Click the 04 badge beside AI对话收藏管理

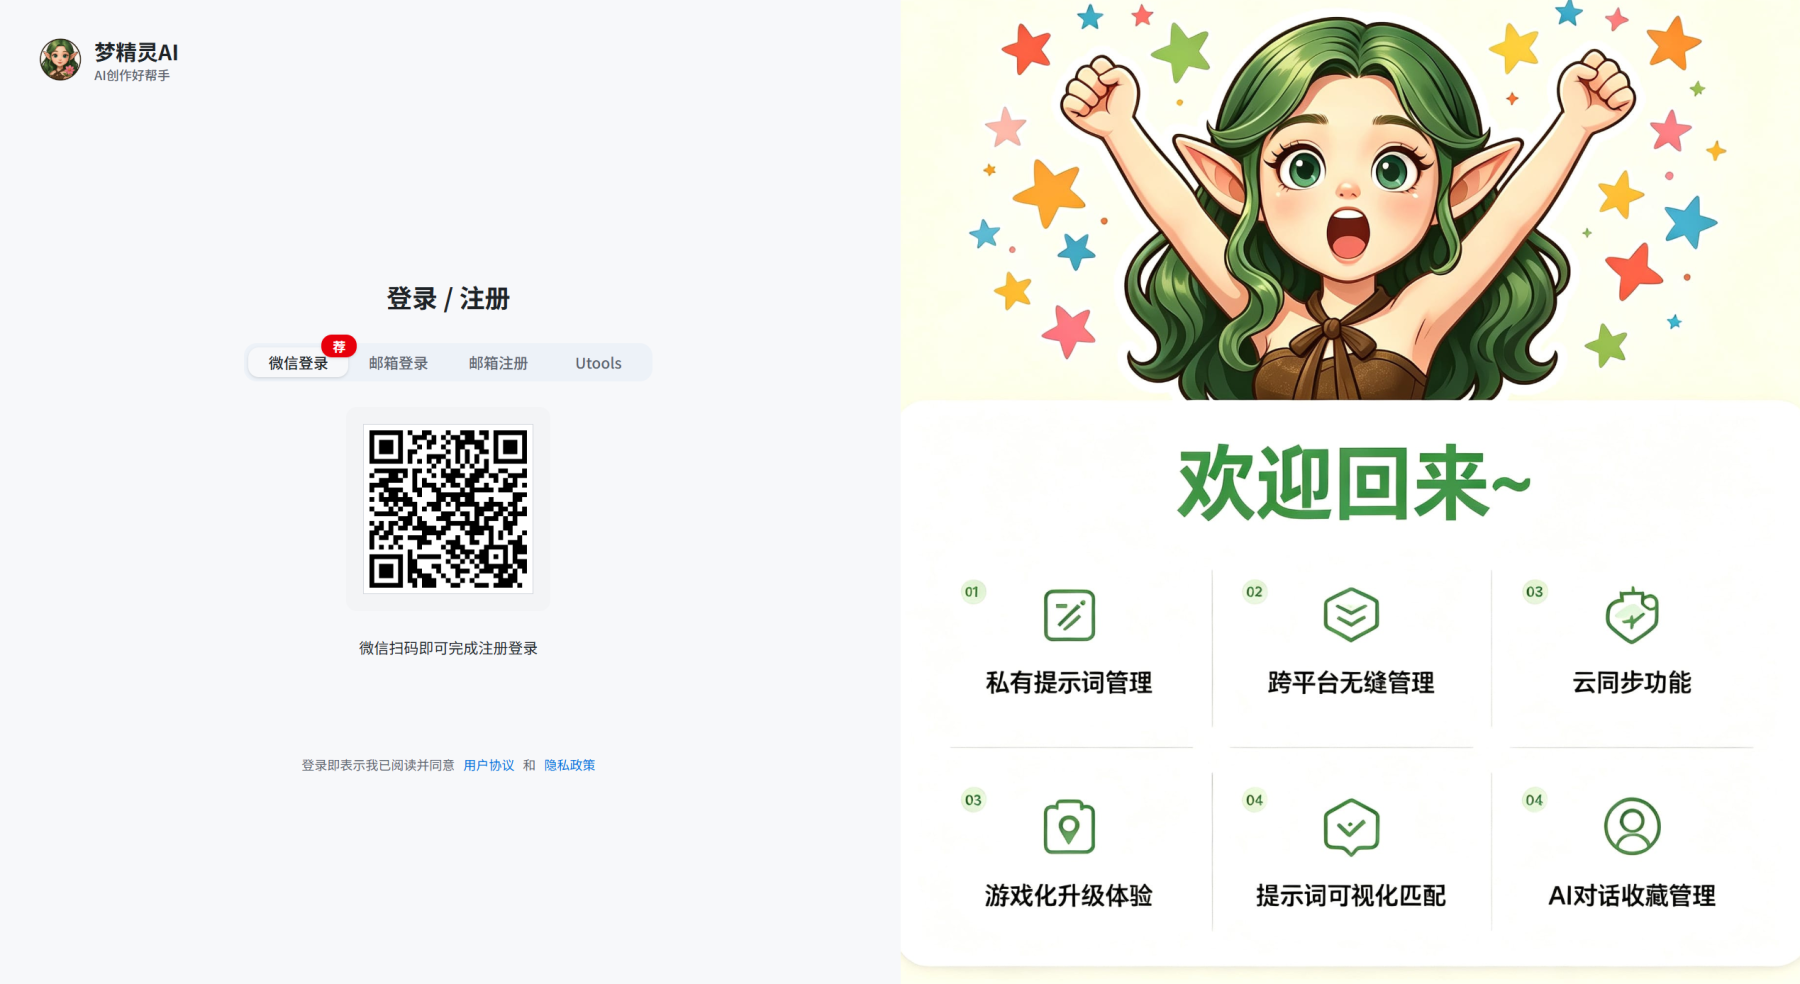(1534, 800)
